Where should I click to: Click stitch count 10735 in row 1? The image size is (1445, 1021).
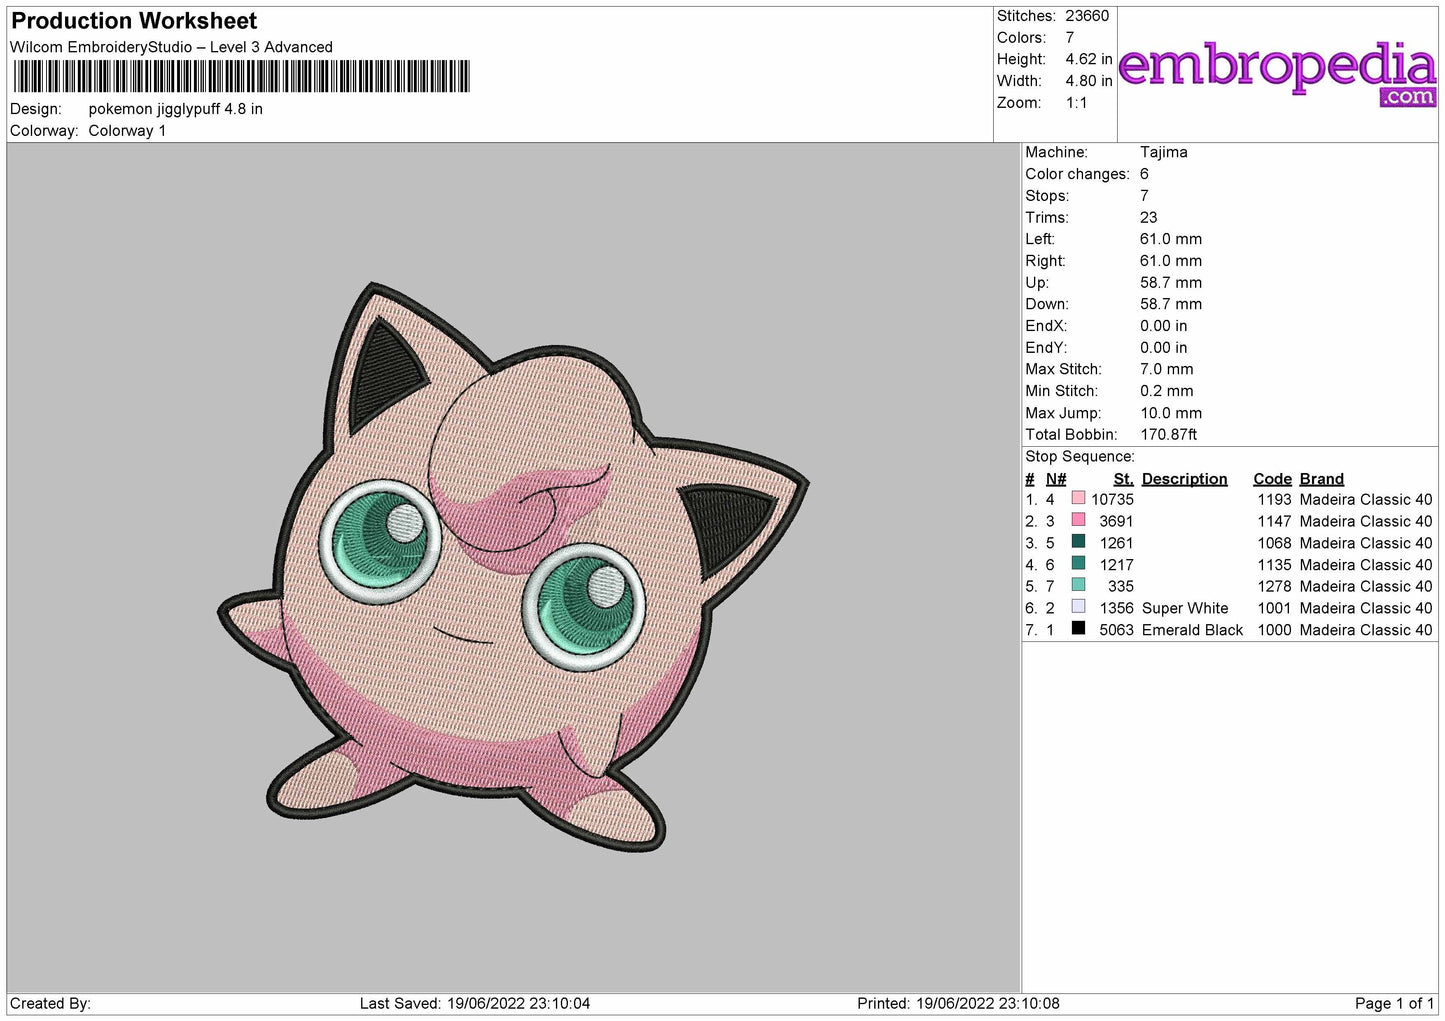click(x=1113, y=500)
